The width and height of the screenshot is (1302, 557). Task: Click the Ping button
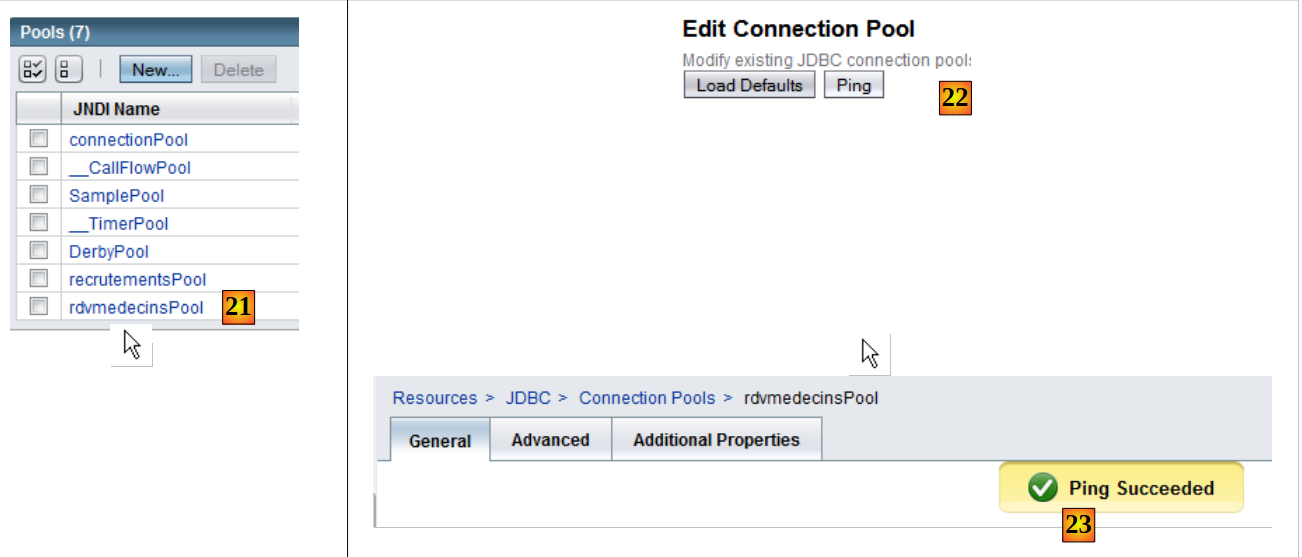coord(853,85)
